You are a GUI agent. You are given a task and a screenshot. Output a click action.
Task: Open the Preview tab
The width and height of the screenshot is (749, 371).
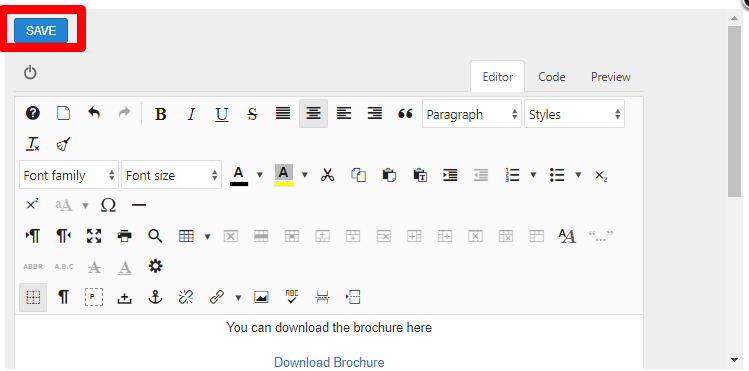click(610, 76)
